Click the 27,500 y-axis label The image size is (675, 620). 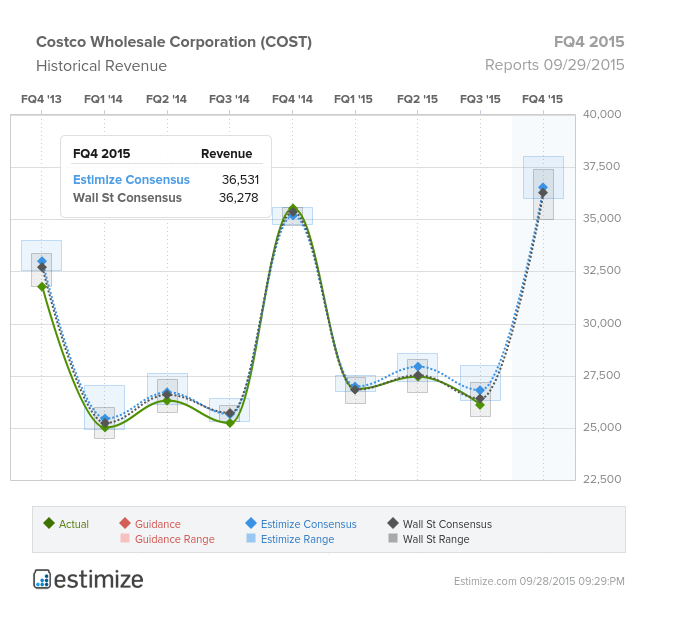coord(602,375)
